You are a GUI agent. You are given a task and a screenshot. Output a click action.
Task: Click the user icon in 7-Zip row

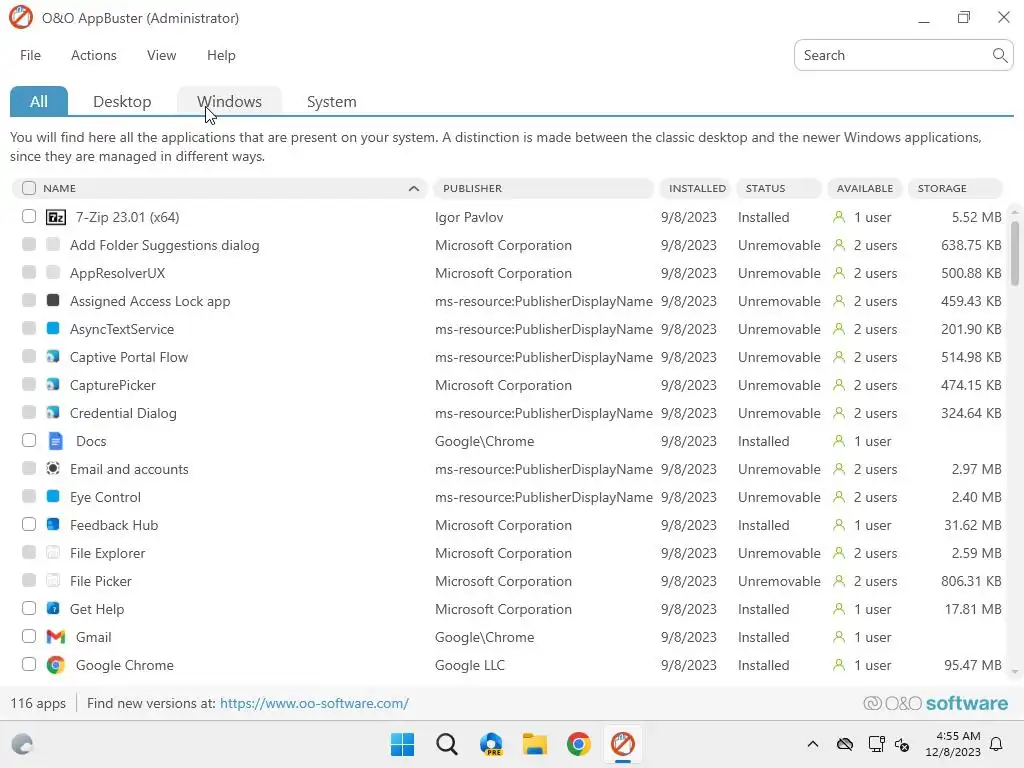click(x=839, y=217)
